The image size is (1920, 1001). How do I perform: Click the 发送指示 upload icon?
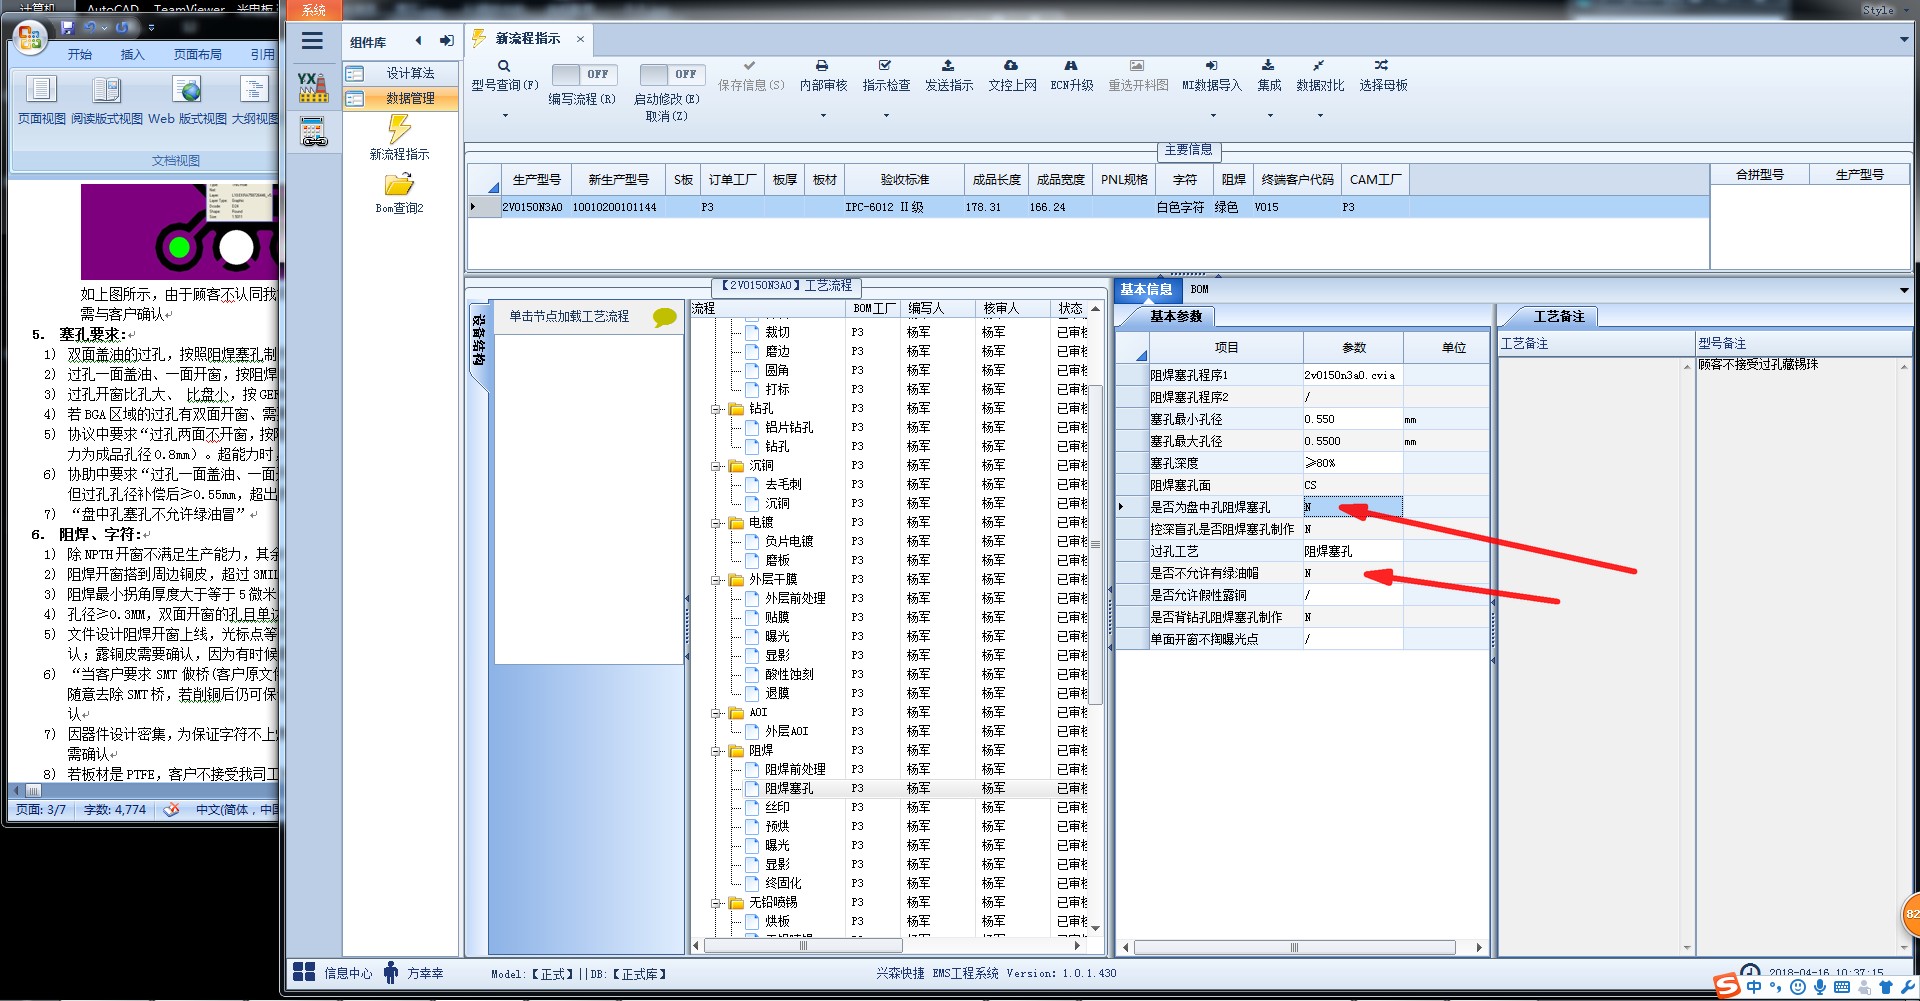click(x=948, y=65)
